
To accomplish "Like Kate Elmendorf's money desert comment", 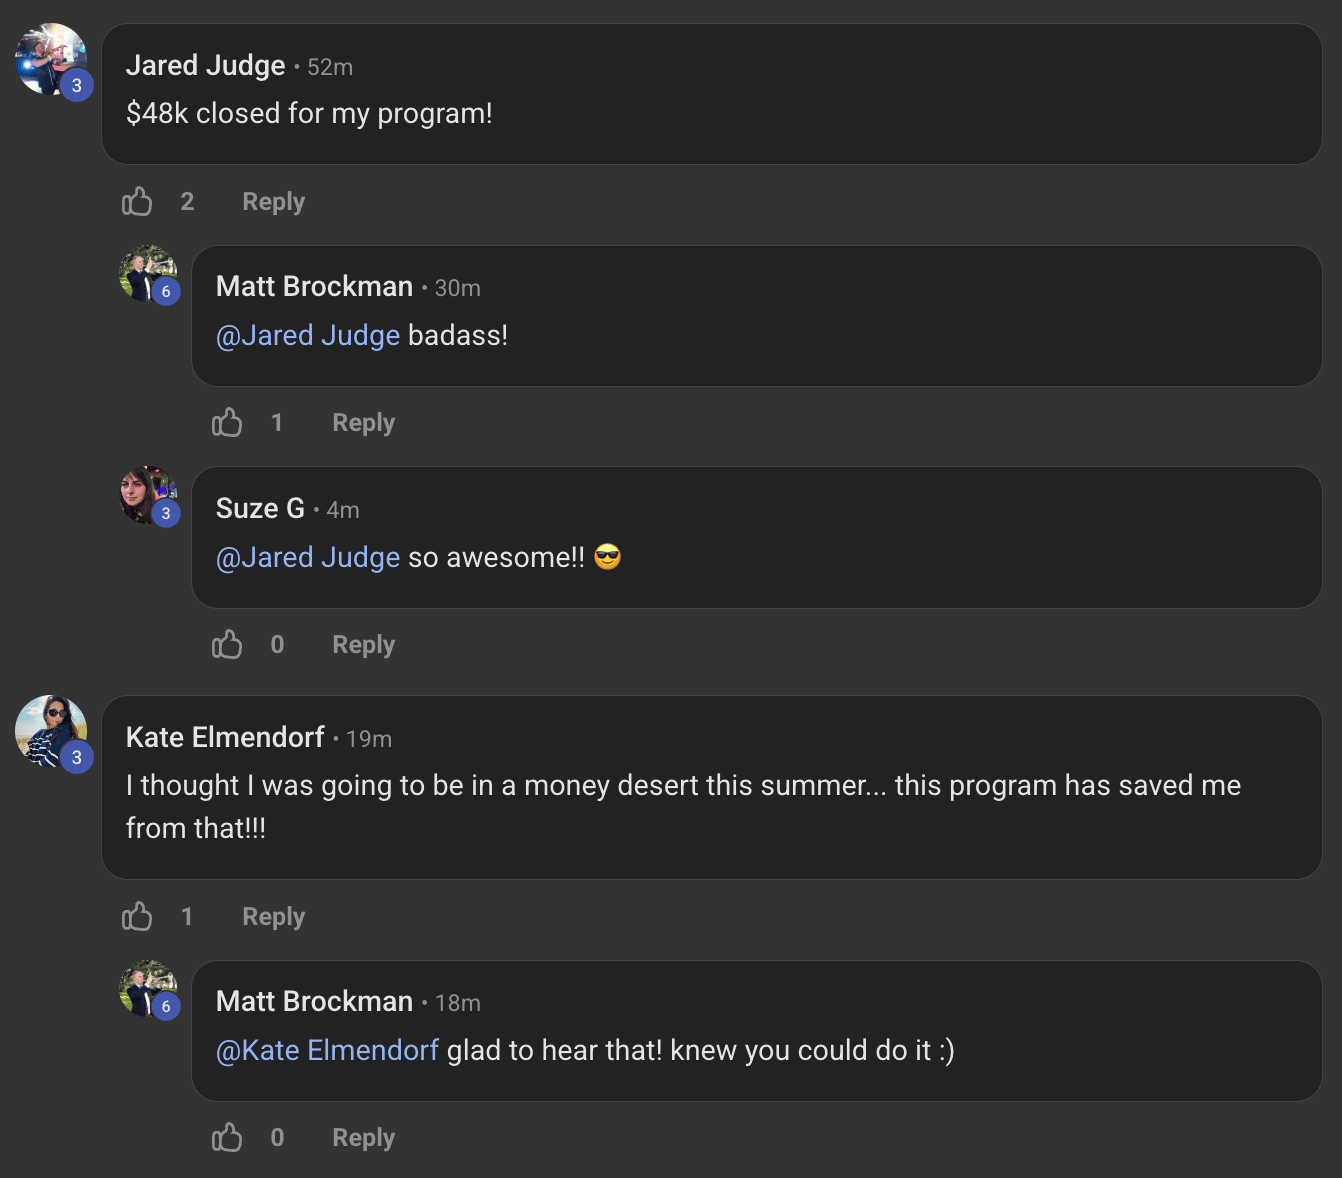I will point(137,917).
